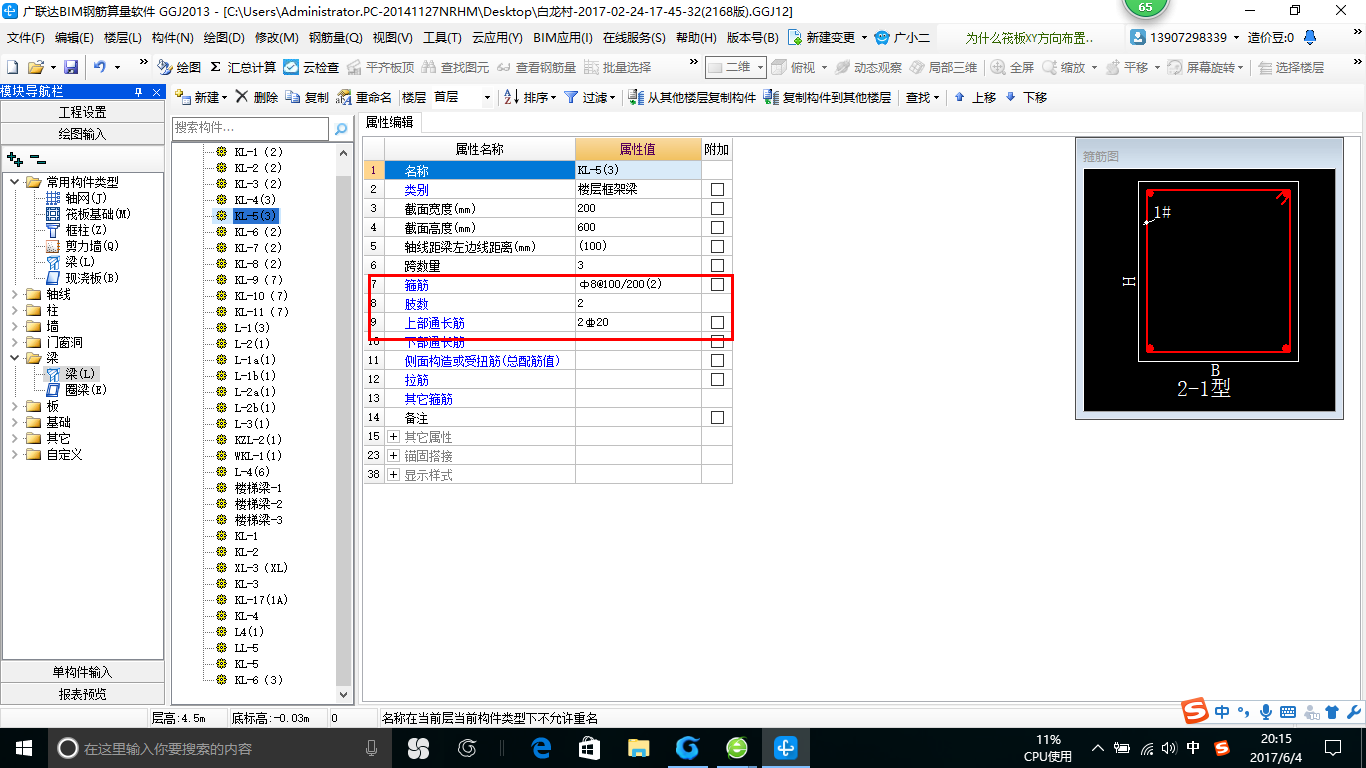
Task: Click 动态观察 orbit view tool
Action: pos(868,67)
